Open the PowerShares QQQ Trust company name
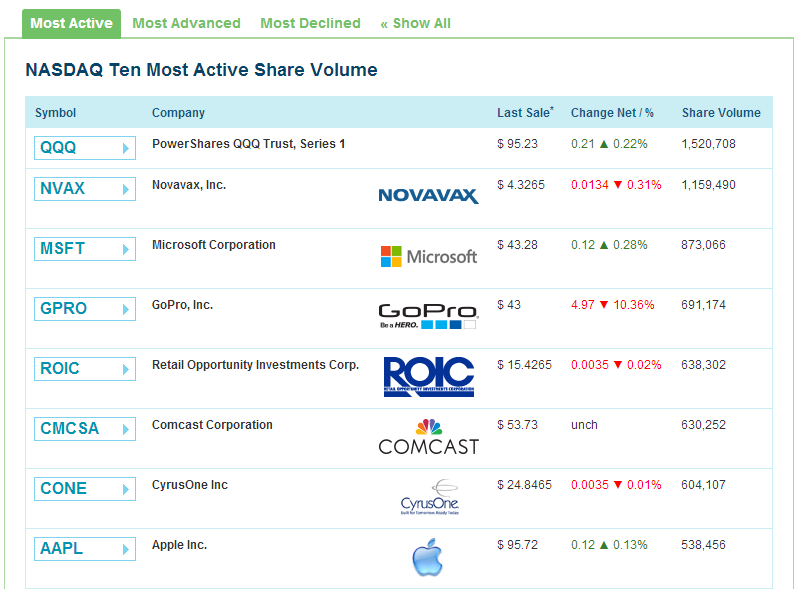 pos(248,144)
